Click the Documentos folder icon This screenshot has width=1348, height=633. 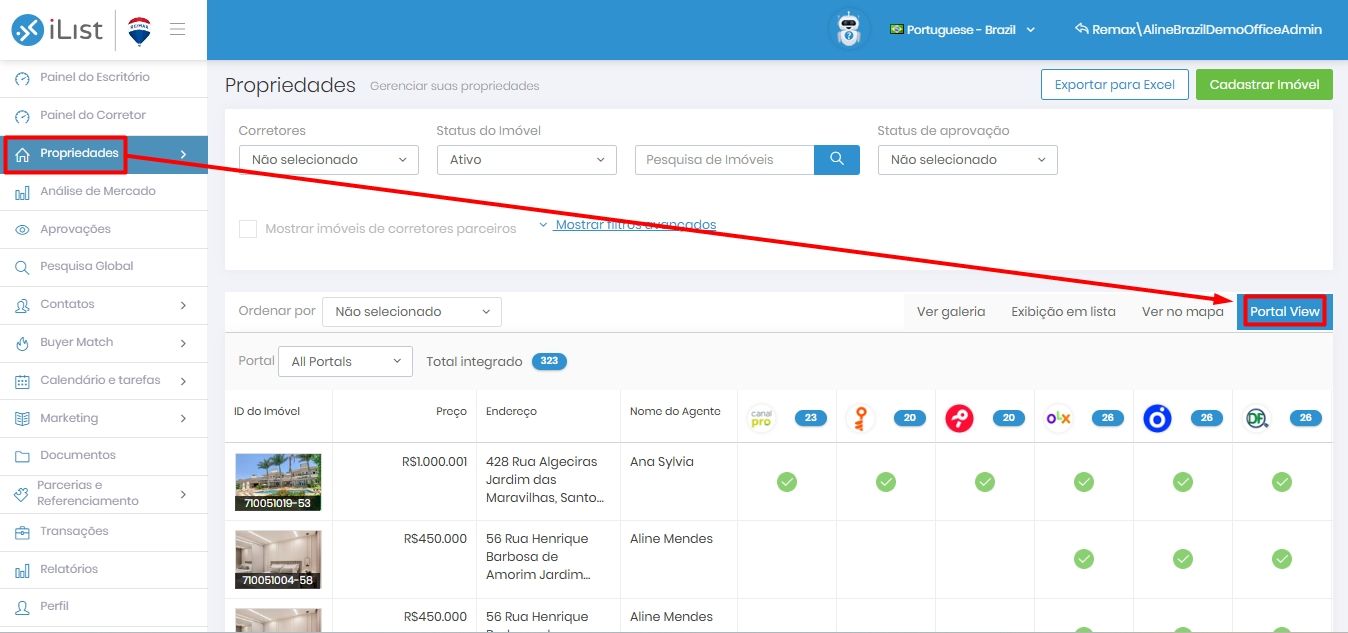[x=22, y=456]
